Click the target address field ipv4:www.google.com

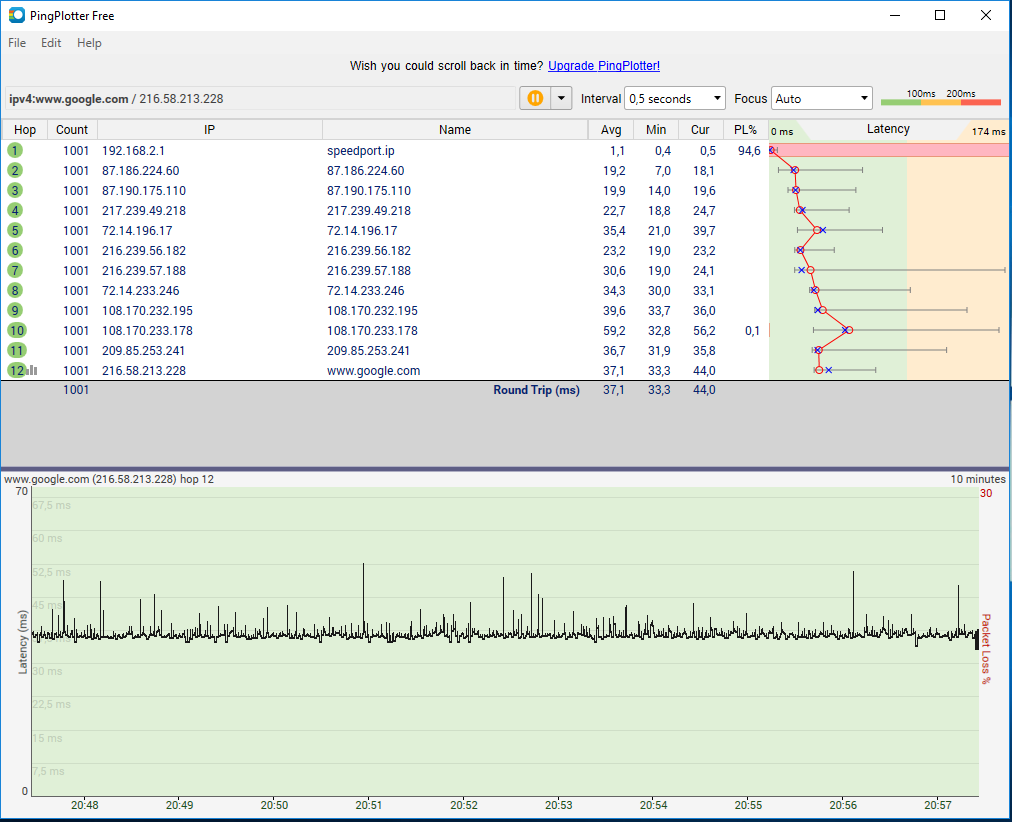coord(260,99)
